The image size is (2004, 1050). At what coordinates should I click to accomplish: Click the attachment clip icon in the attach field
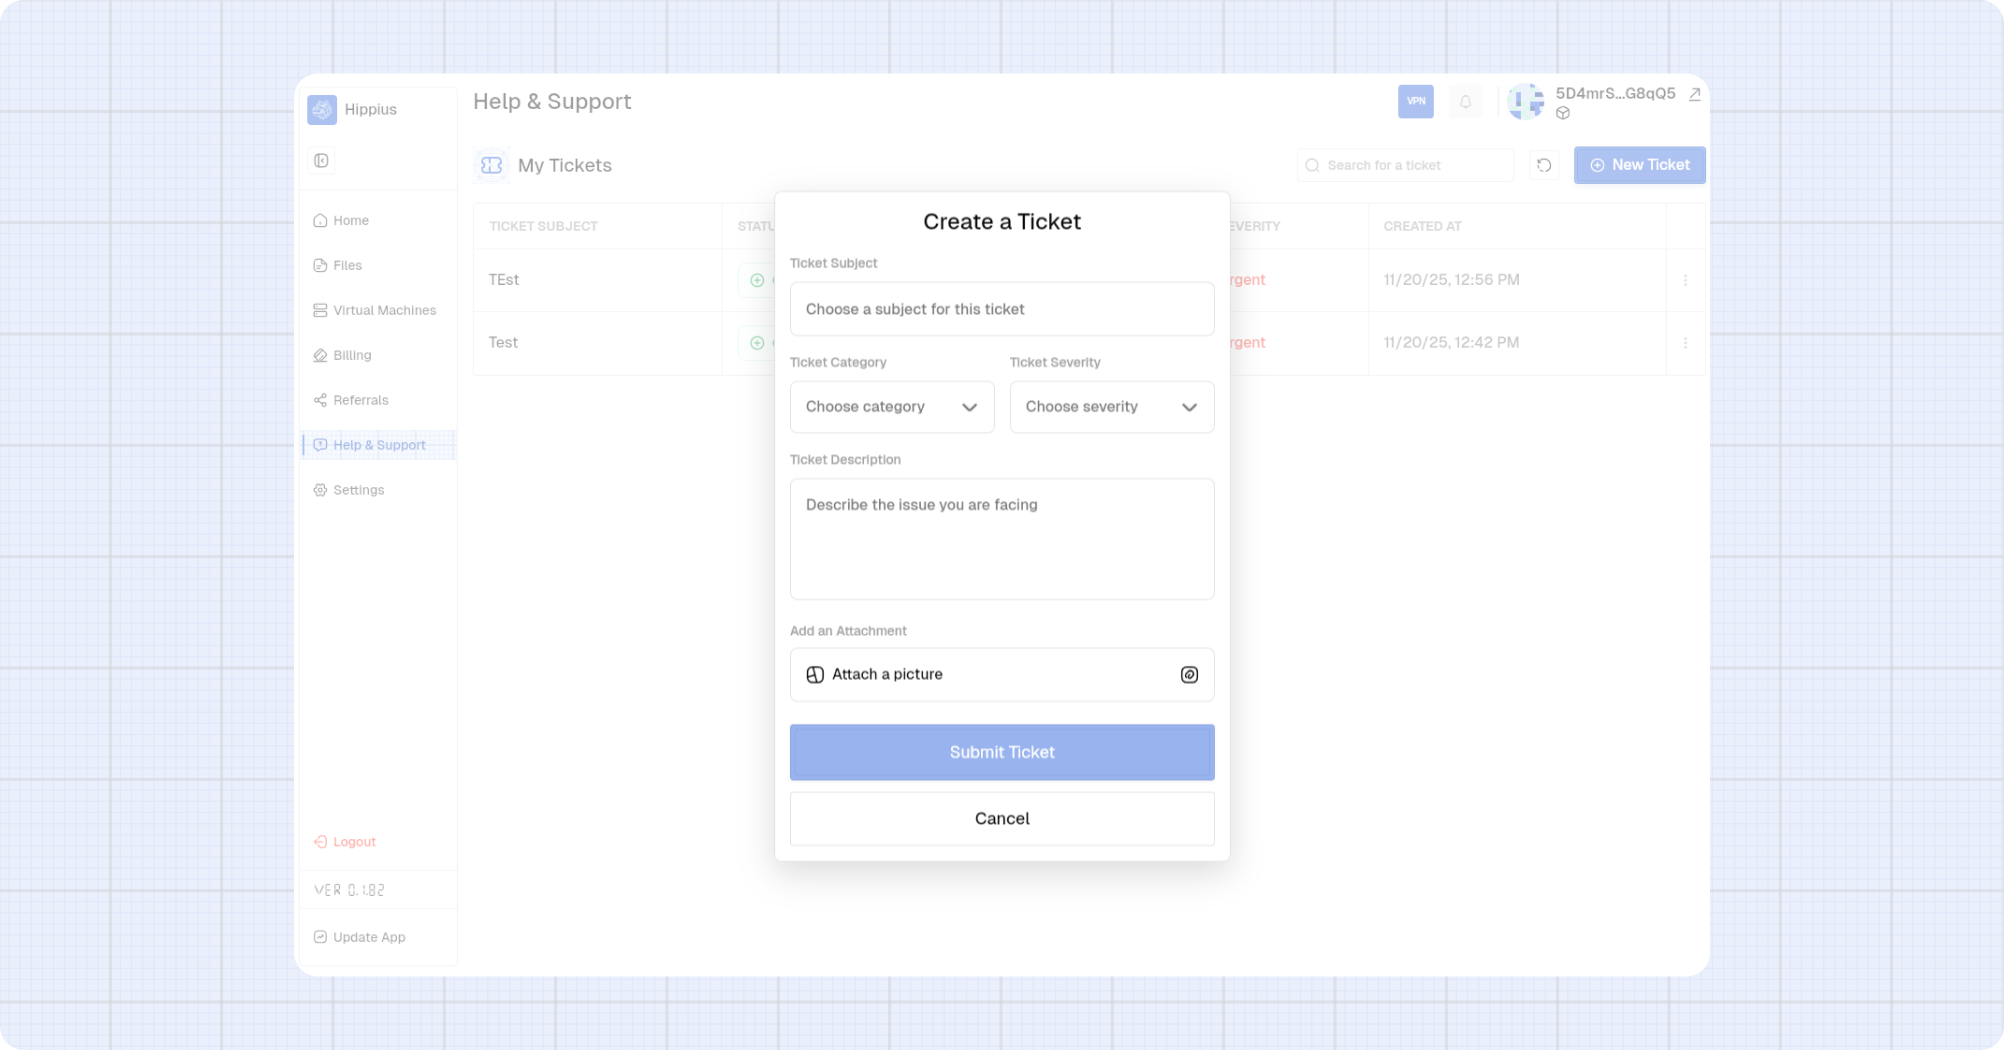coord(1188,674)
